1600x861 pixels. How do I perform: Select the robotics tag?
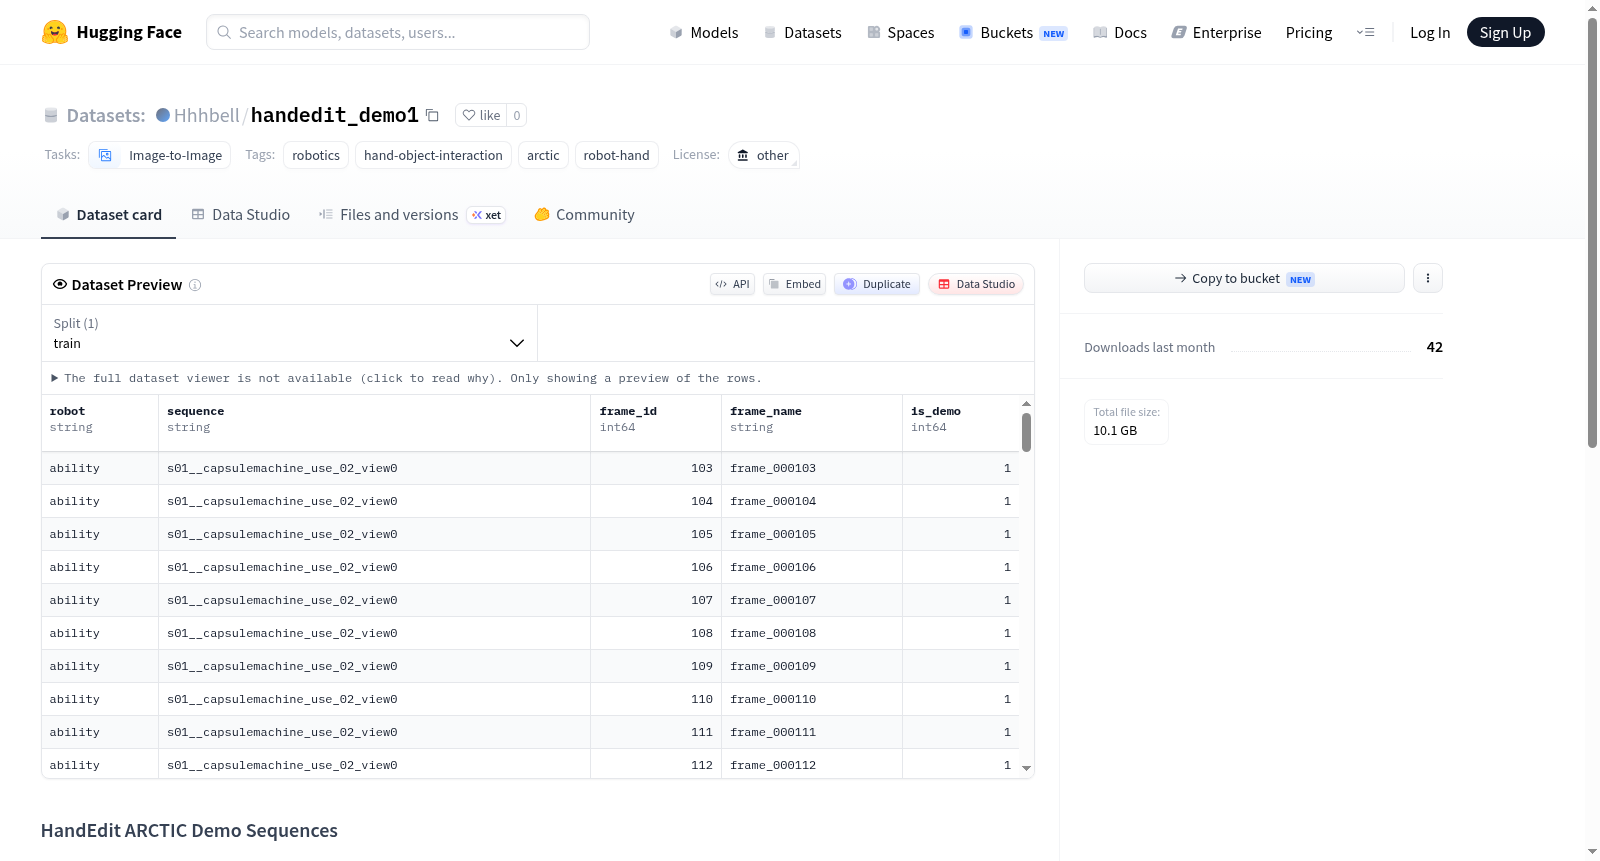[x=316, y=155]
